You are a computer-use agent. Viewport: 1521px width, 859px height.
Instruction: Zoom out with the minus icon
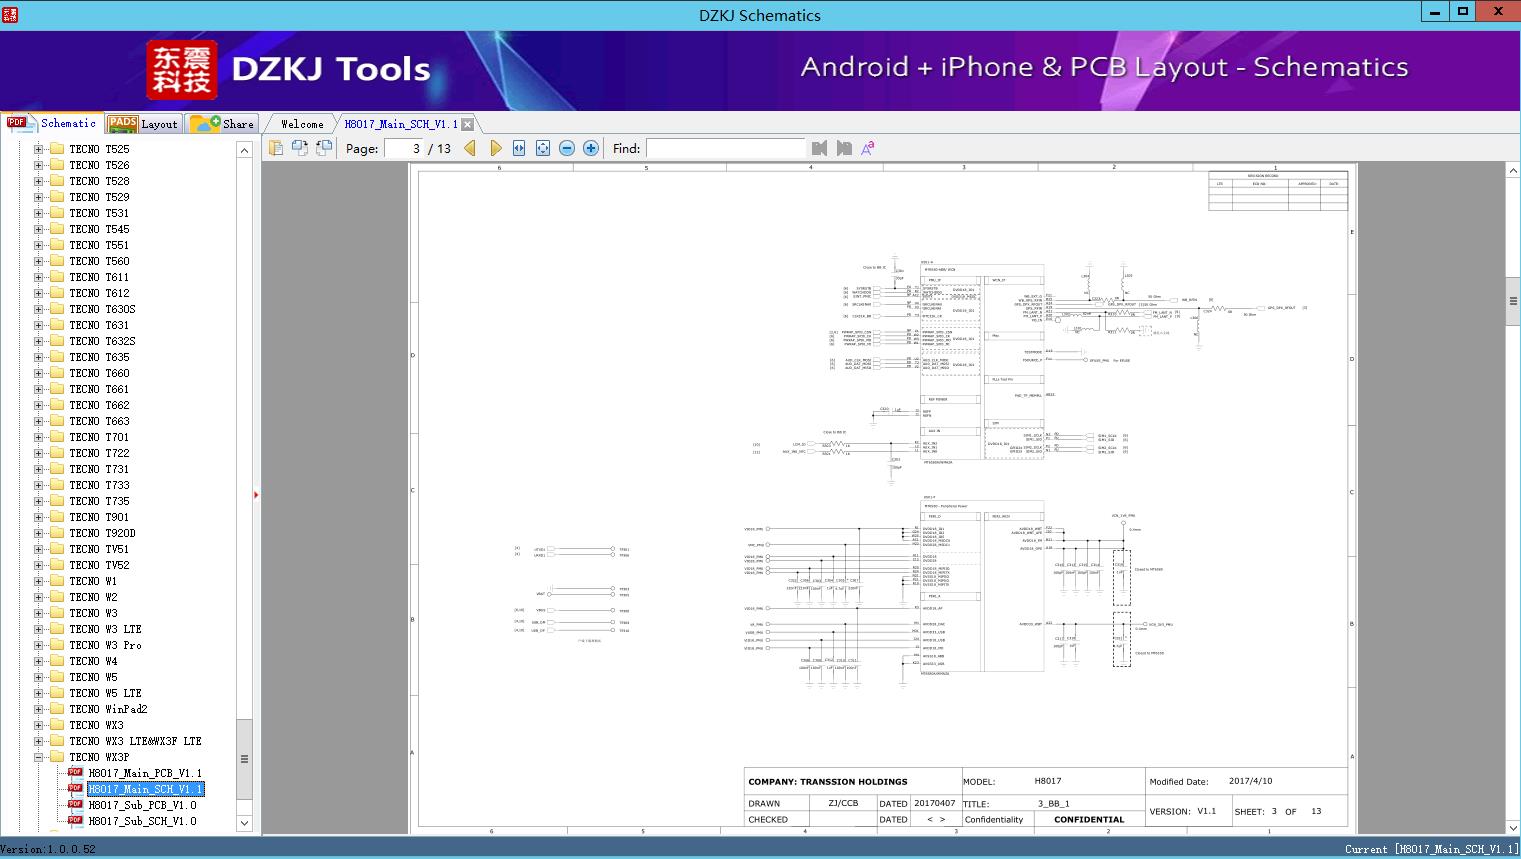(x=567, y=148)
